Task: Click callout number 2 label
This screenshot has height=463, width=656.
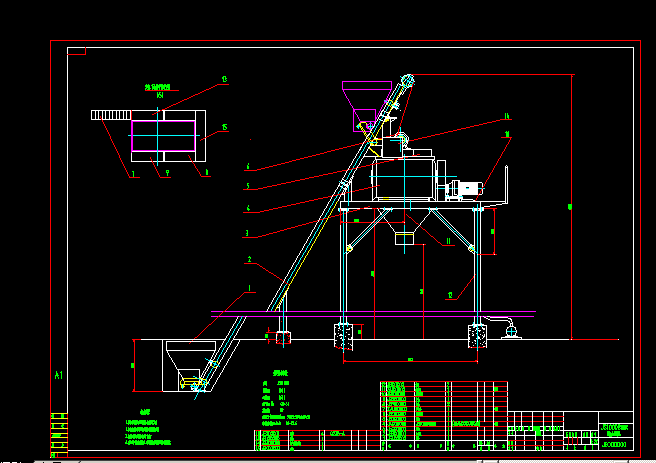Action: click(x=250, y=259)
